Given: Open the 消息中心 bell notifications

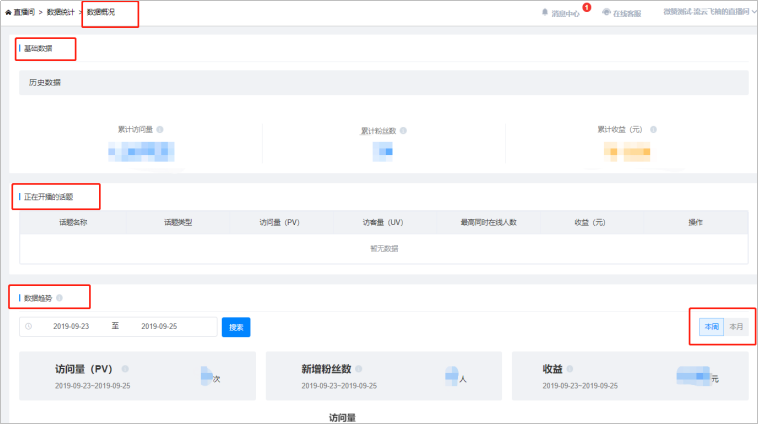Looking at the screenshot, I should [x=545, y=14].
